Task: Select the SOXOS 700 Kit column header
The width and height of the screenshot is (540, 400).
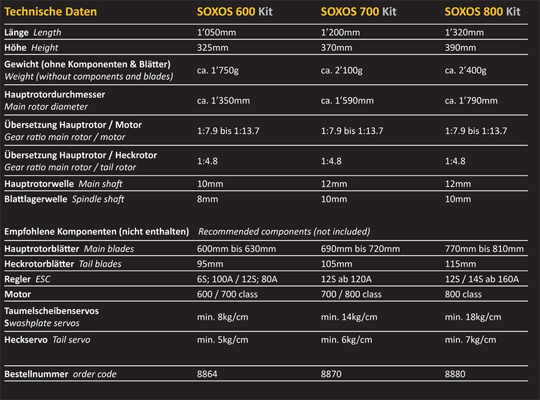Action: pos(359,12)
